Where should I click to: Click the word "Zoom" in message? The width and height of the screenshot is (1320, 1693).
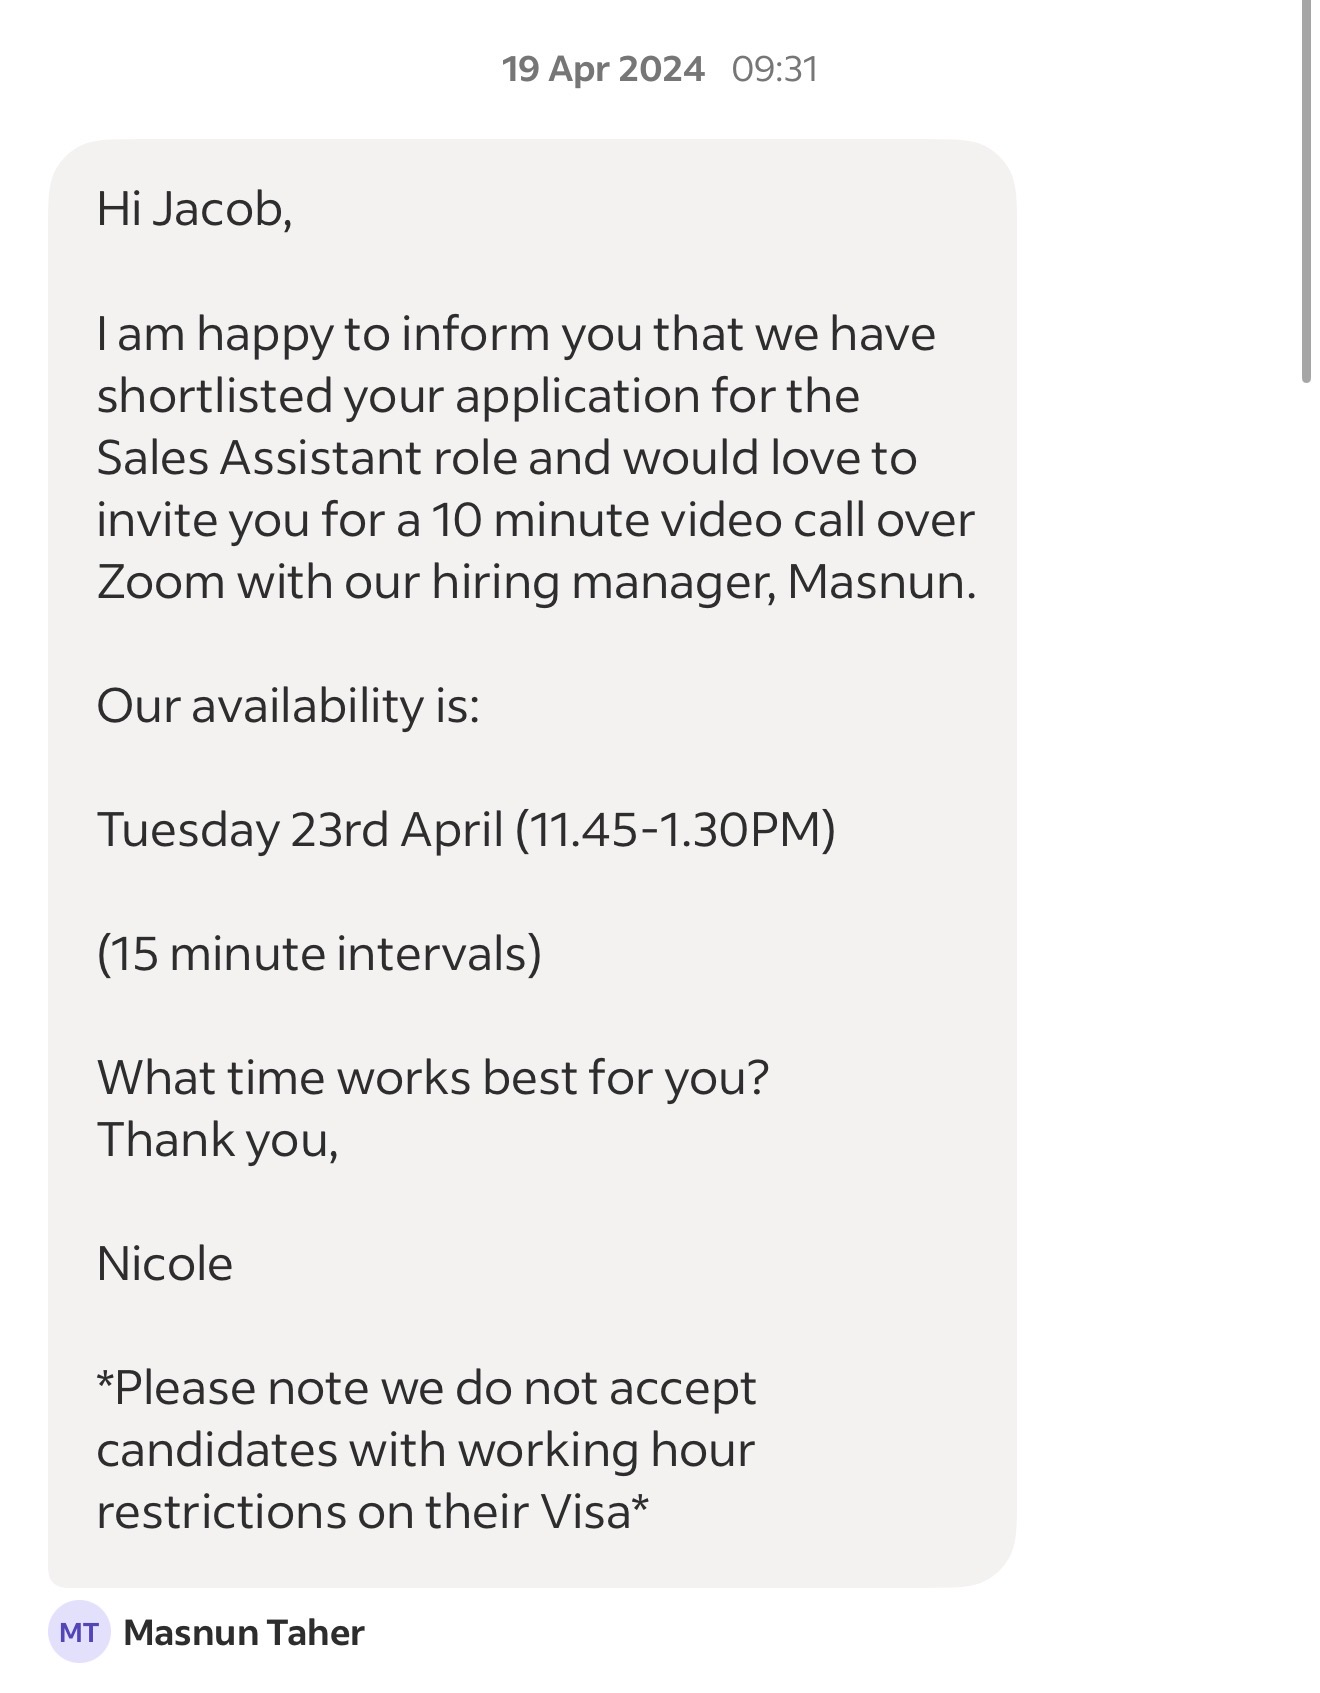click(x=160, y=582)
